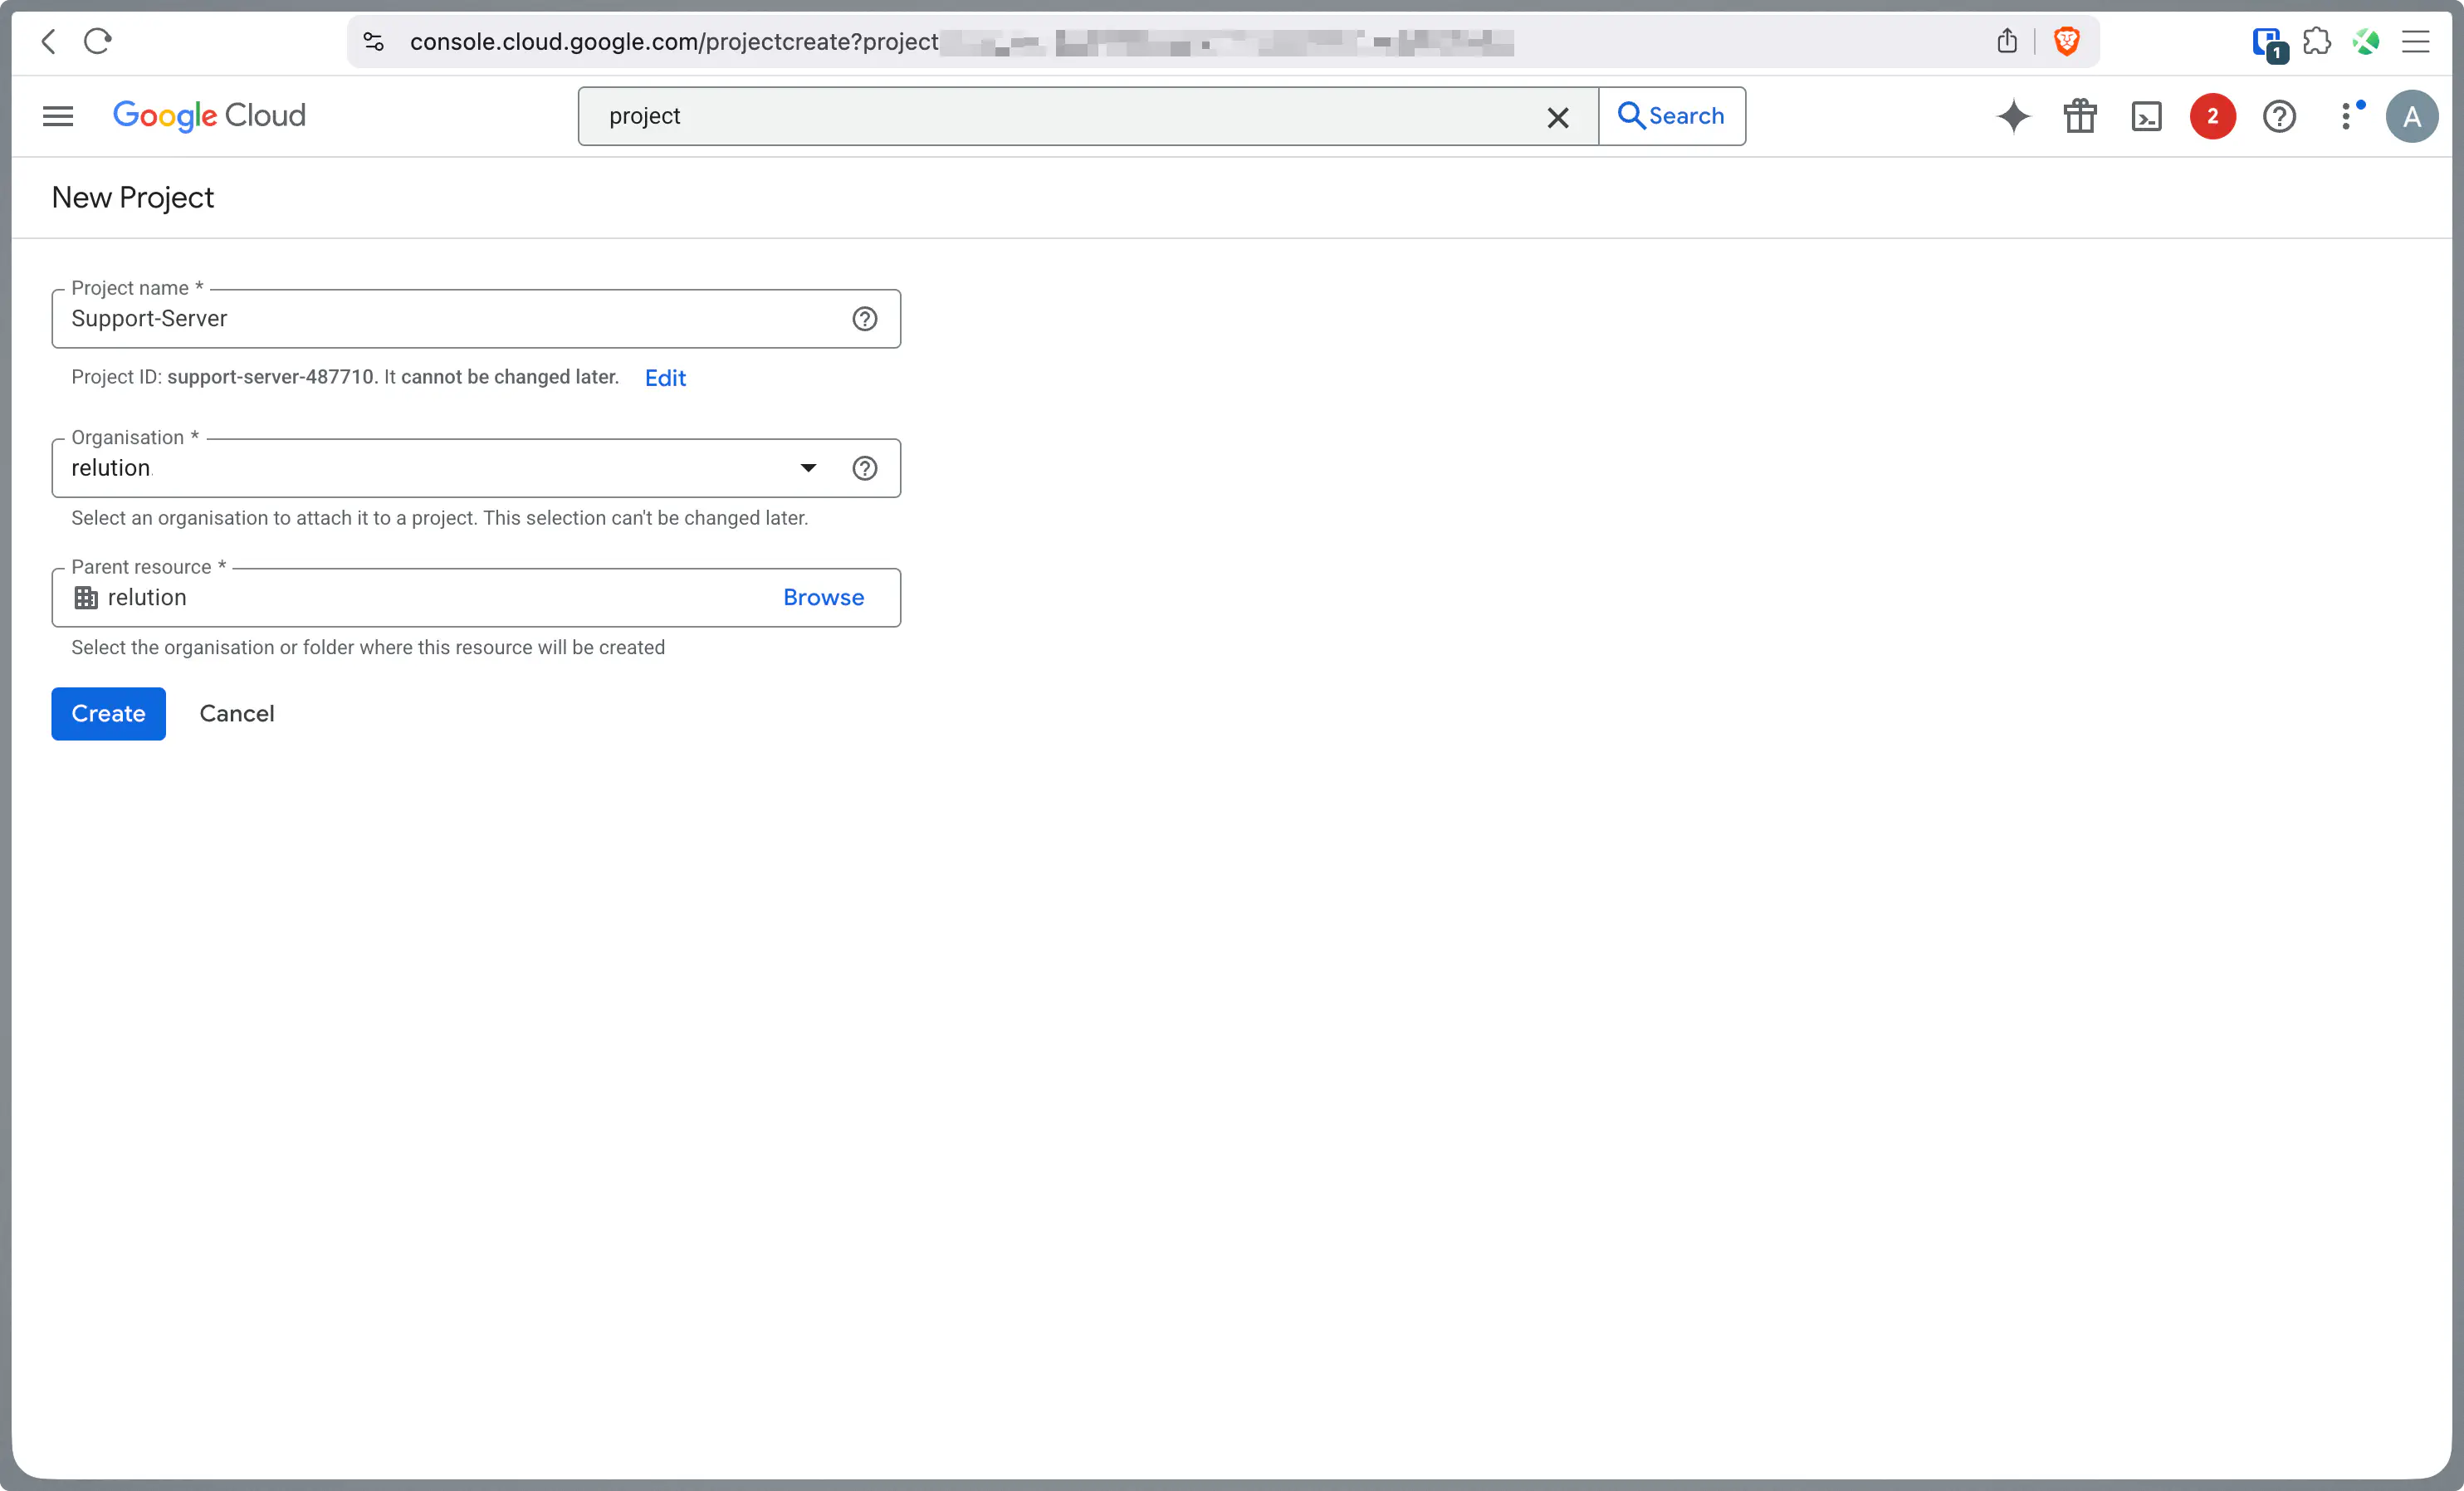Activate Cloud Shell terminal icon
This screenshot has width=2464, height=1491.
click(x=2146, y=116)
